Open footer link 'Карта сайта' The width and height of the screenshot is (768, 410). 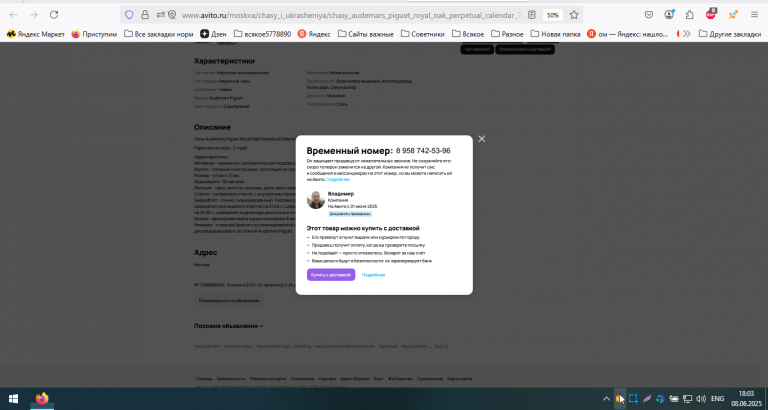[460, 379]
